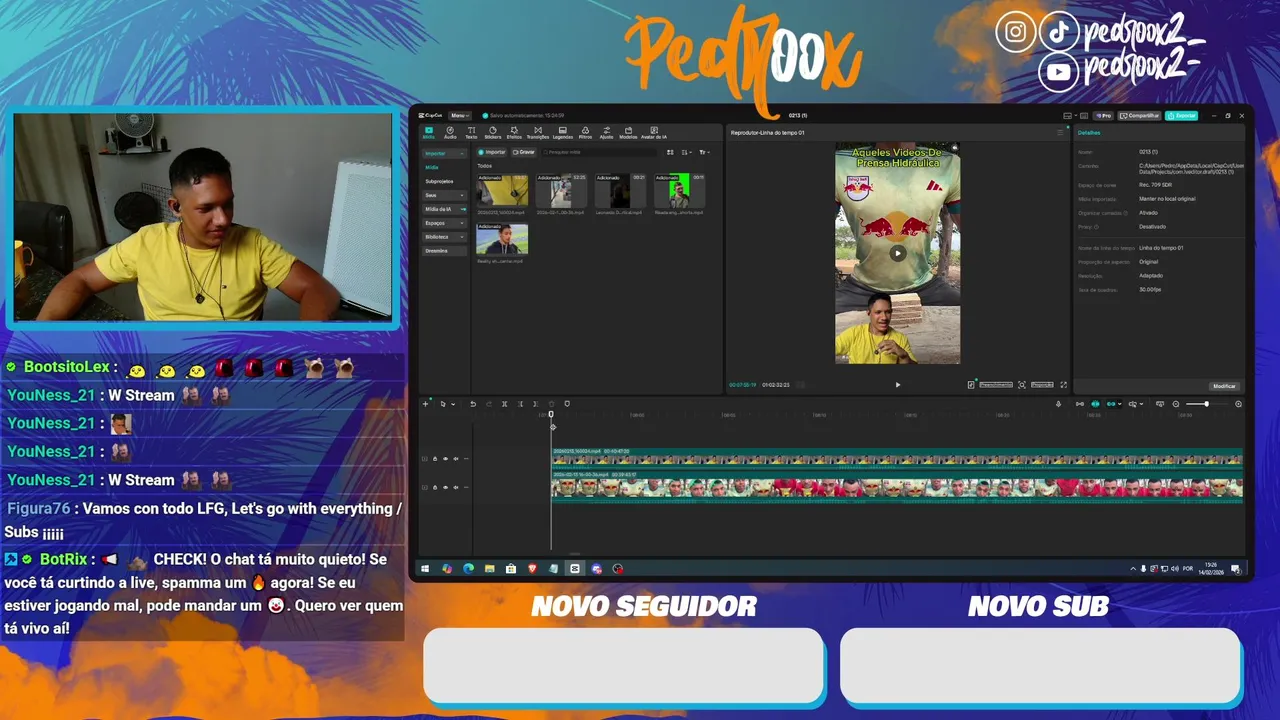Open the media sort dropdown
The height and width of the screenshot is (720, 1280).
[x=685, y=152]
